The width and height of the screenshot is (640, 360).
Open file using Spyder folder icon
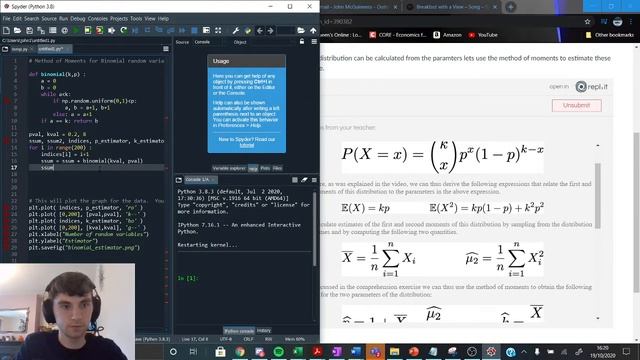(x=18, y=30)
